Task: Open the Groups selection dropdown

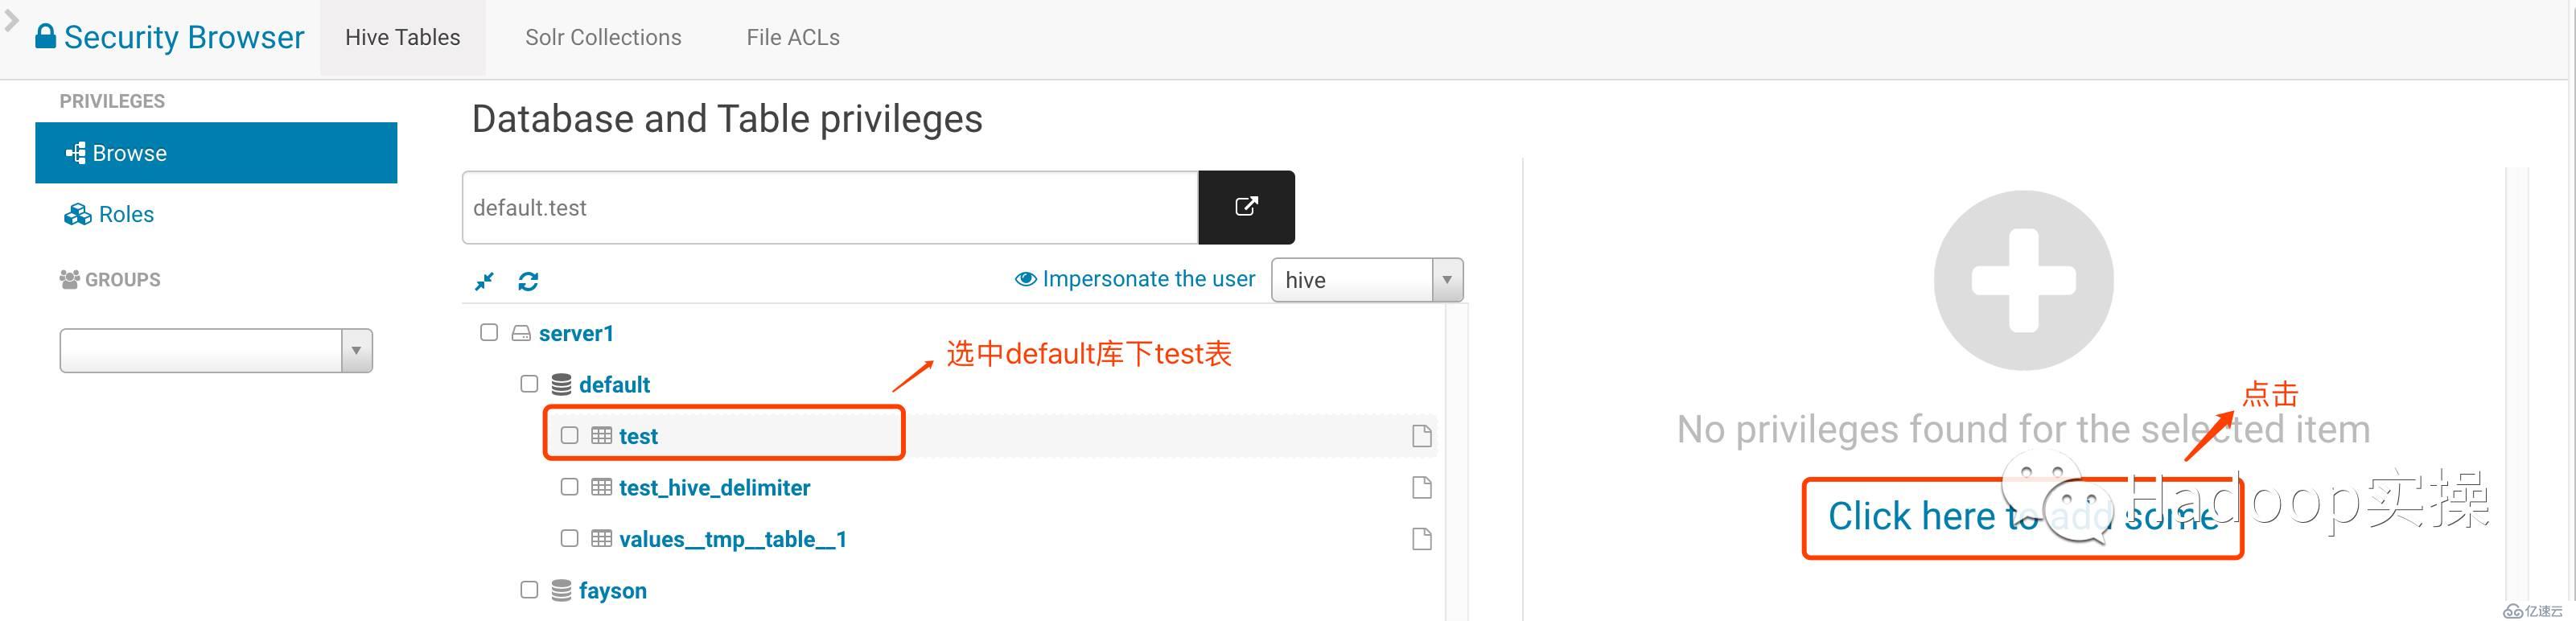Action: 216,351
